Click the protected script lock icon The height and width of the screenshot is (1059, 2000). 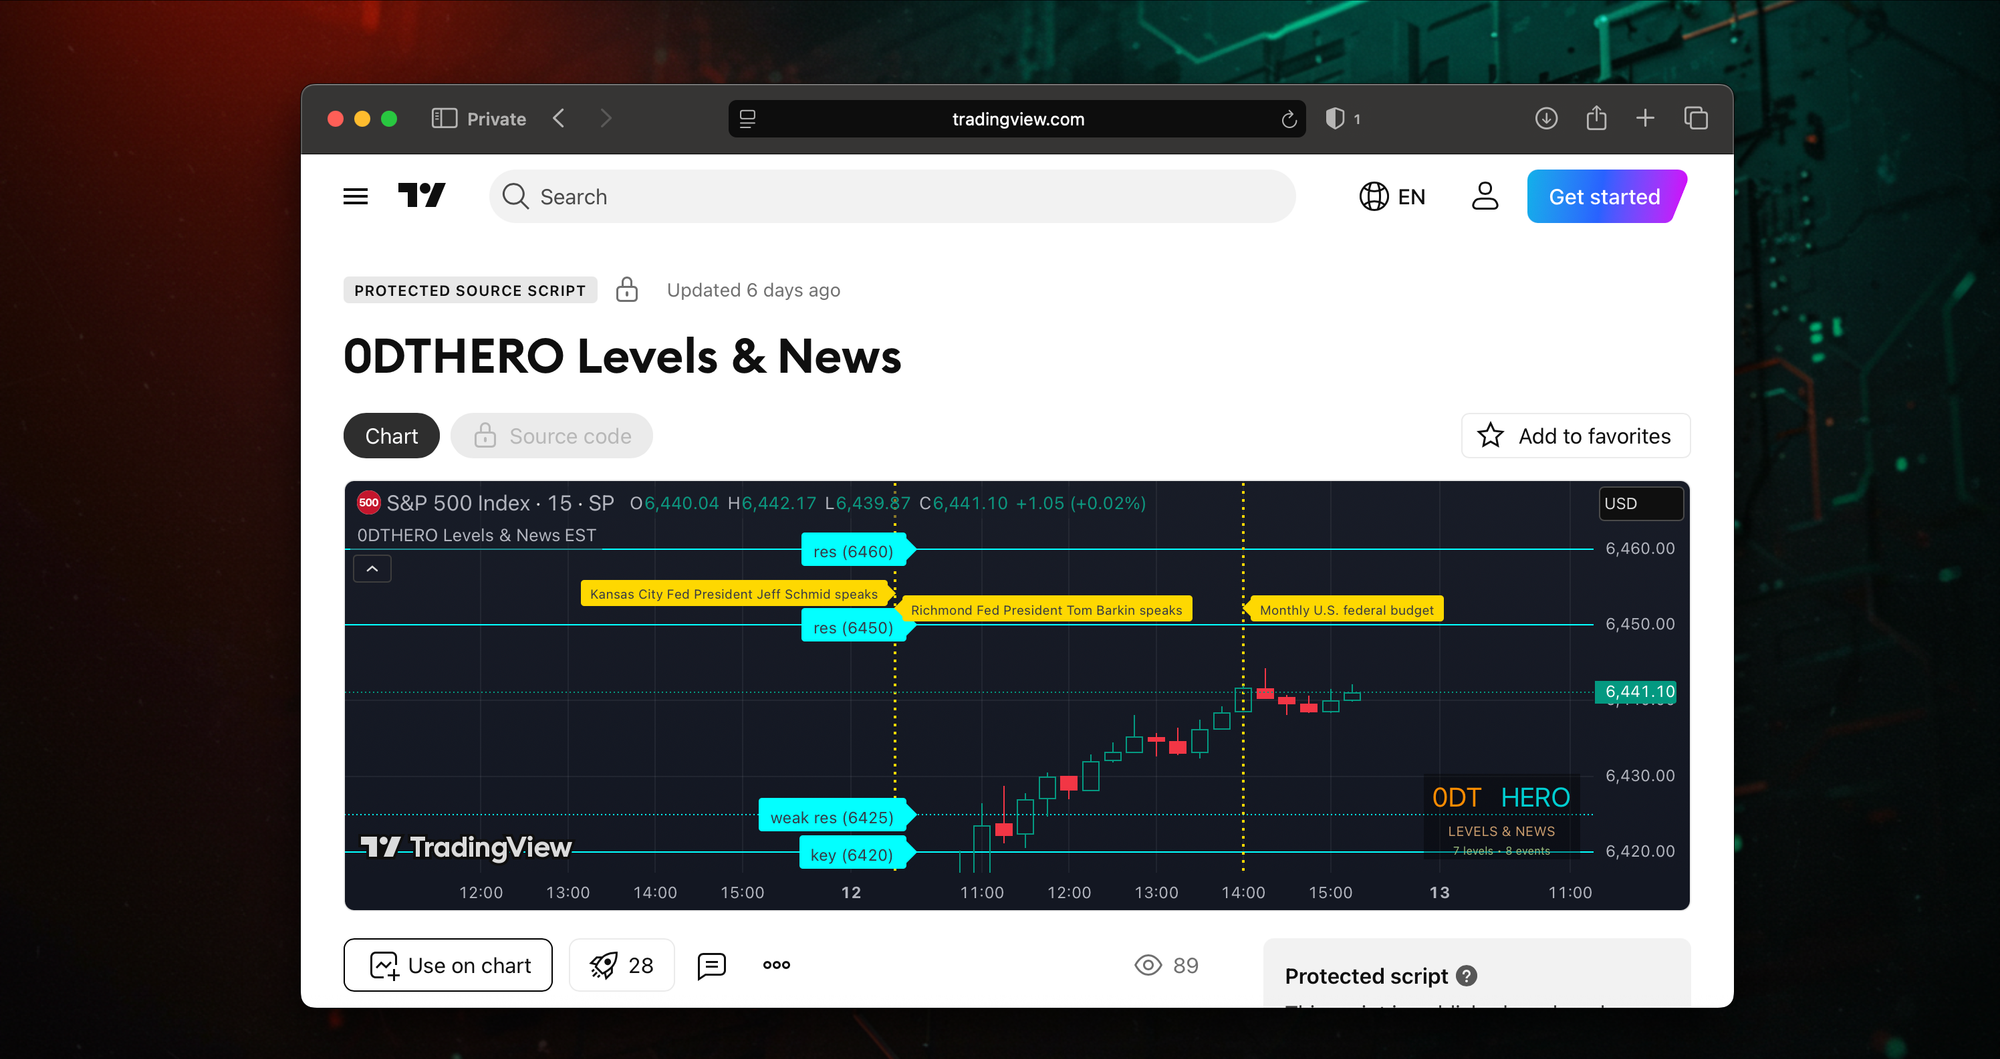627,289
